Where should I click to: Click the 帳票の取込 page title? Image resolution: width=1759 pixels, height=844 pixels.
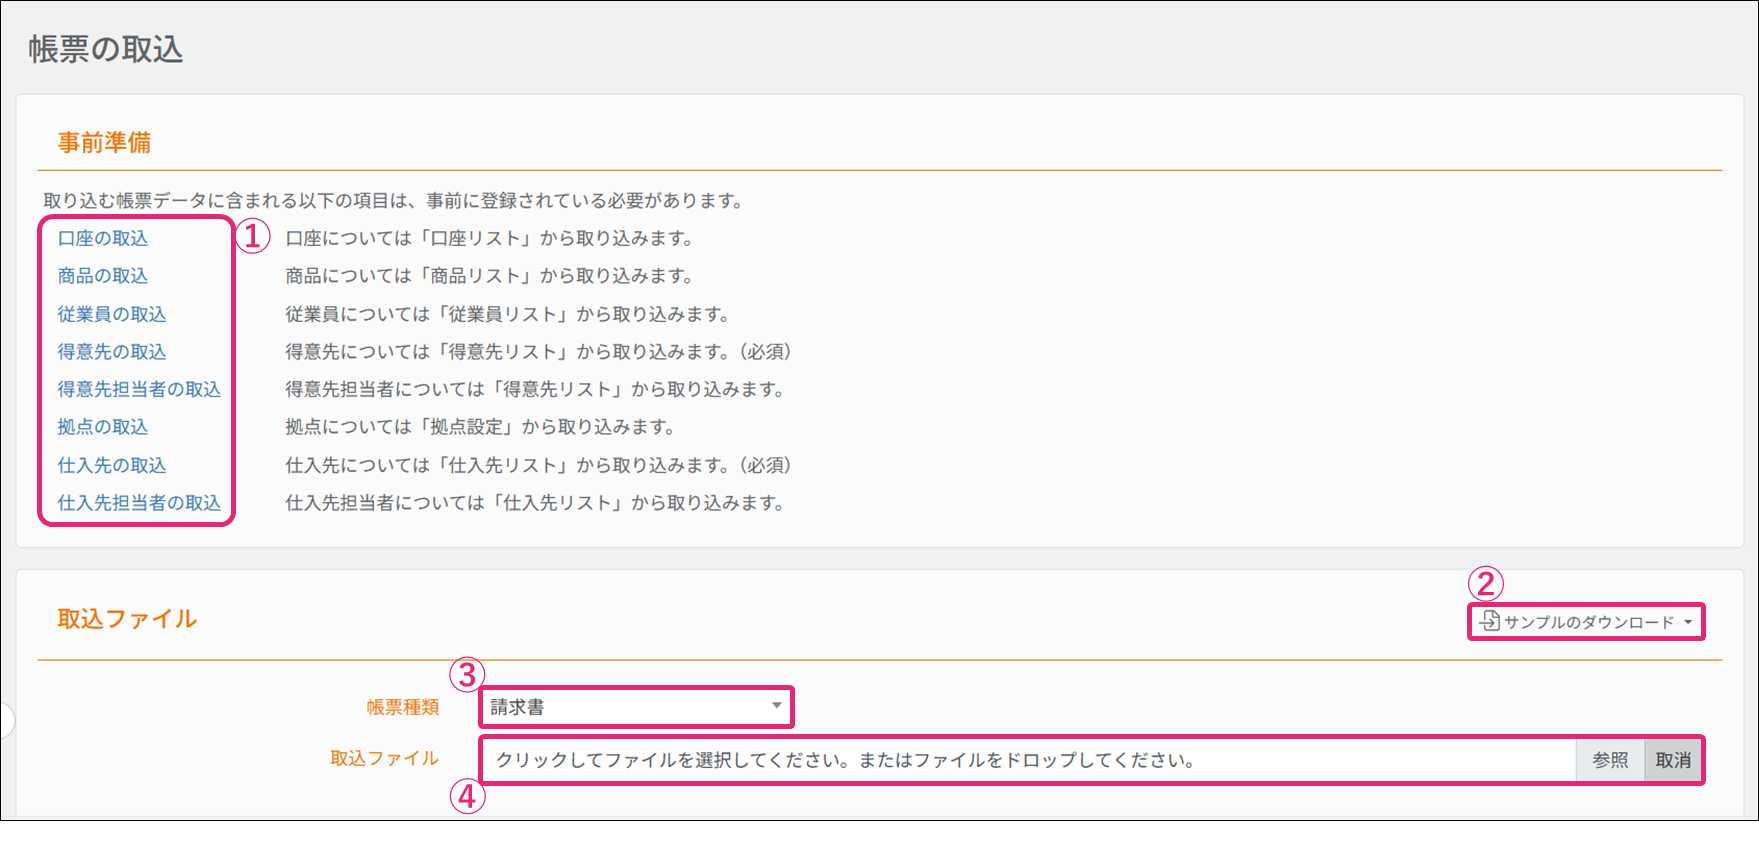click(x=106, y=50)
